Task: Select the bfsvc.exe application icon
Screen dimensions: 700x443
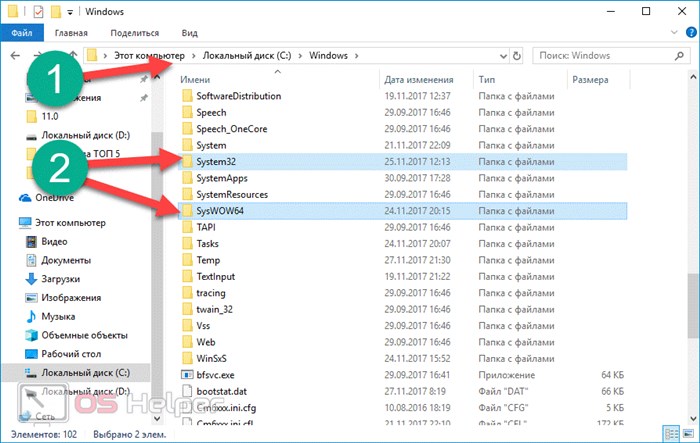Action: tap(187, 375)
